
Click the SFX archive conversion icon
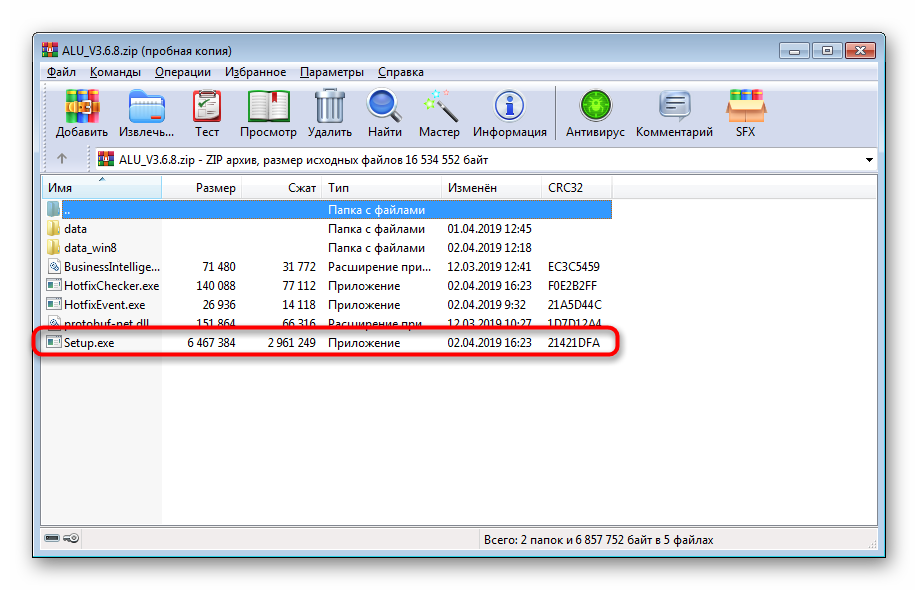(x=745, y=108)
